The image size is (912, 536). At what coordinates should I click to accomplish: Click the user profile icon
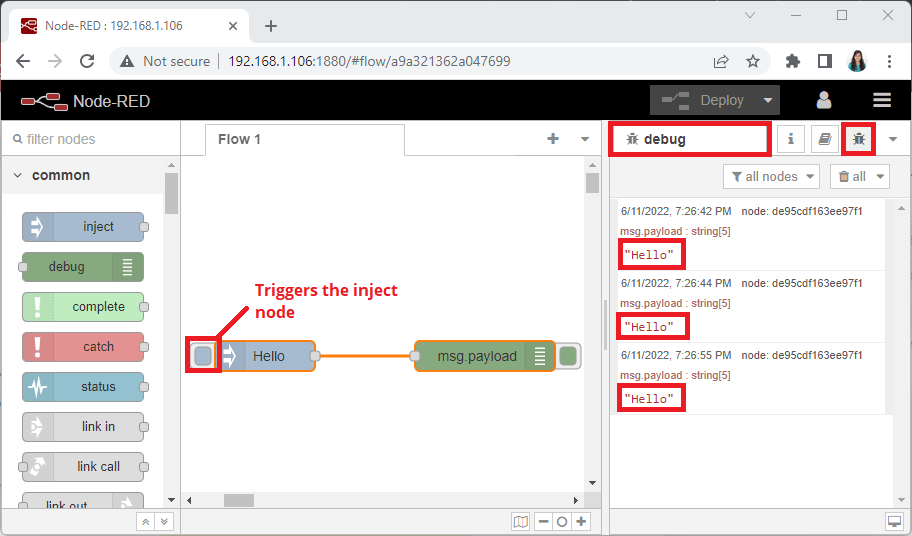824,100
